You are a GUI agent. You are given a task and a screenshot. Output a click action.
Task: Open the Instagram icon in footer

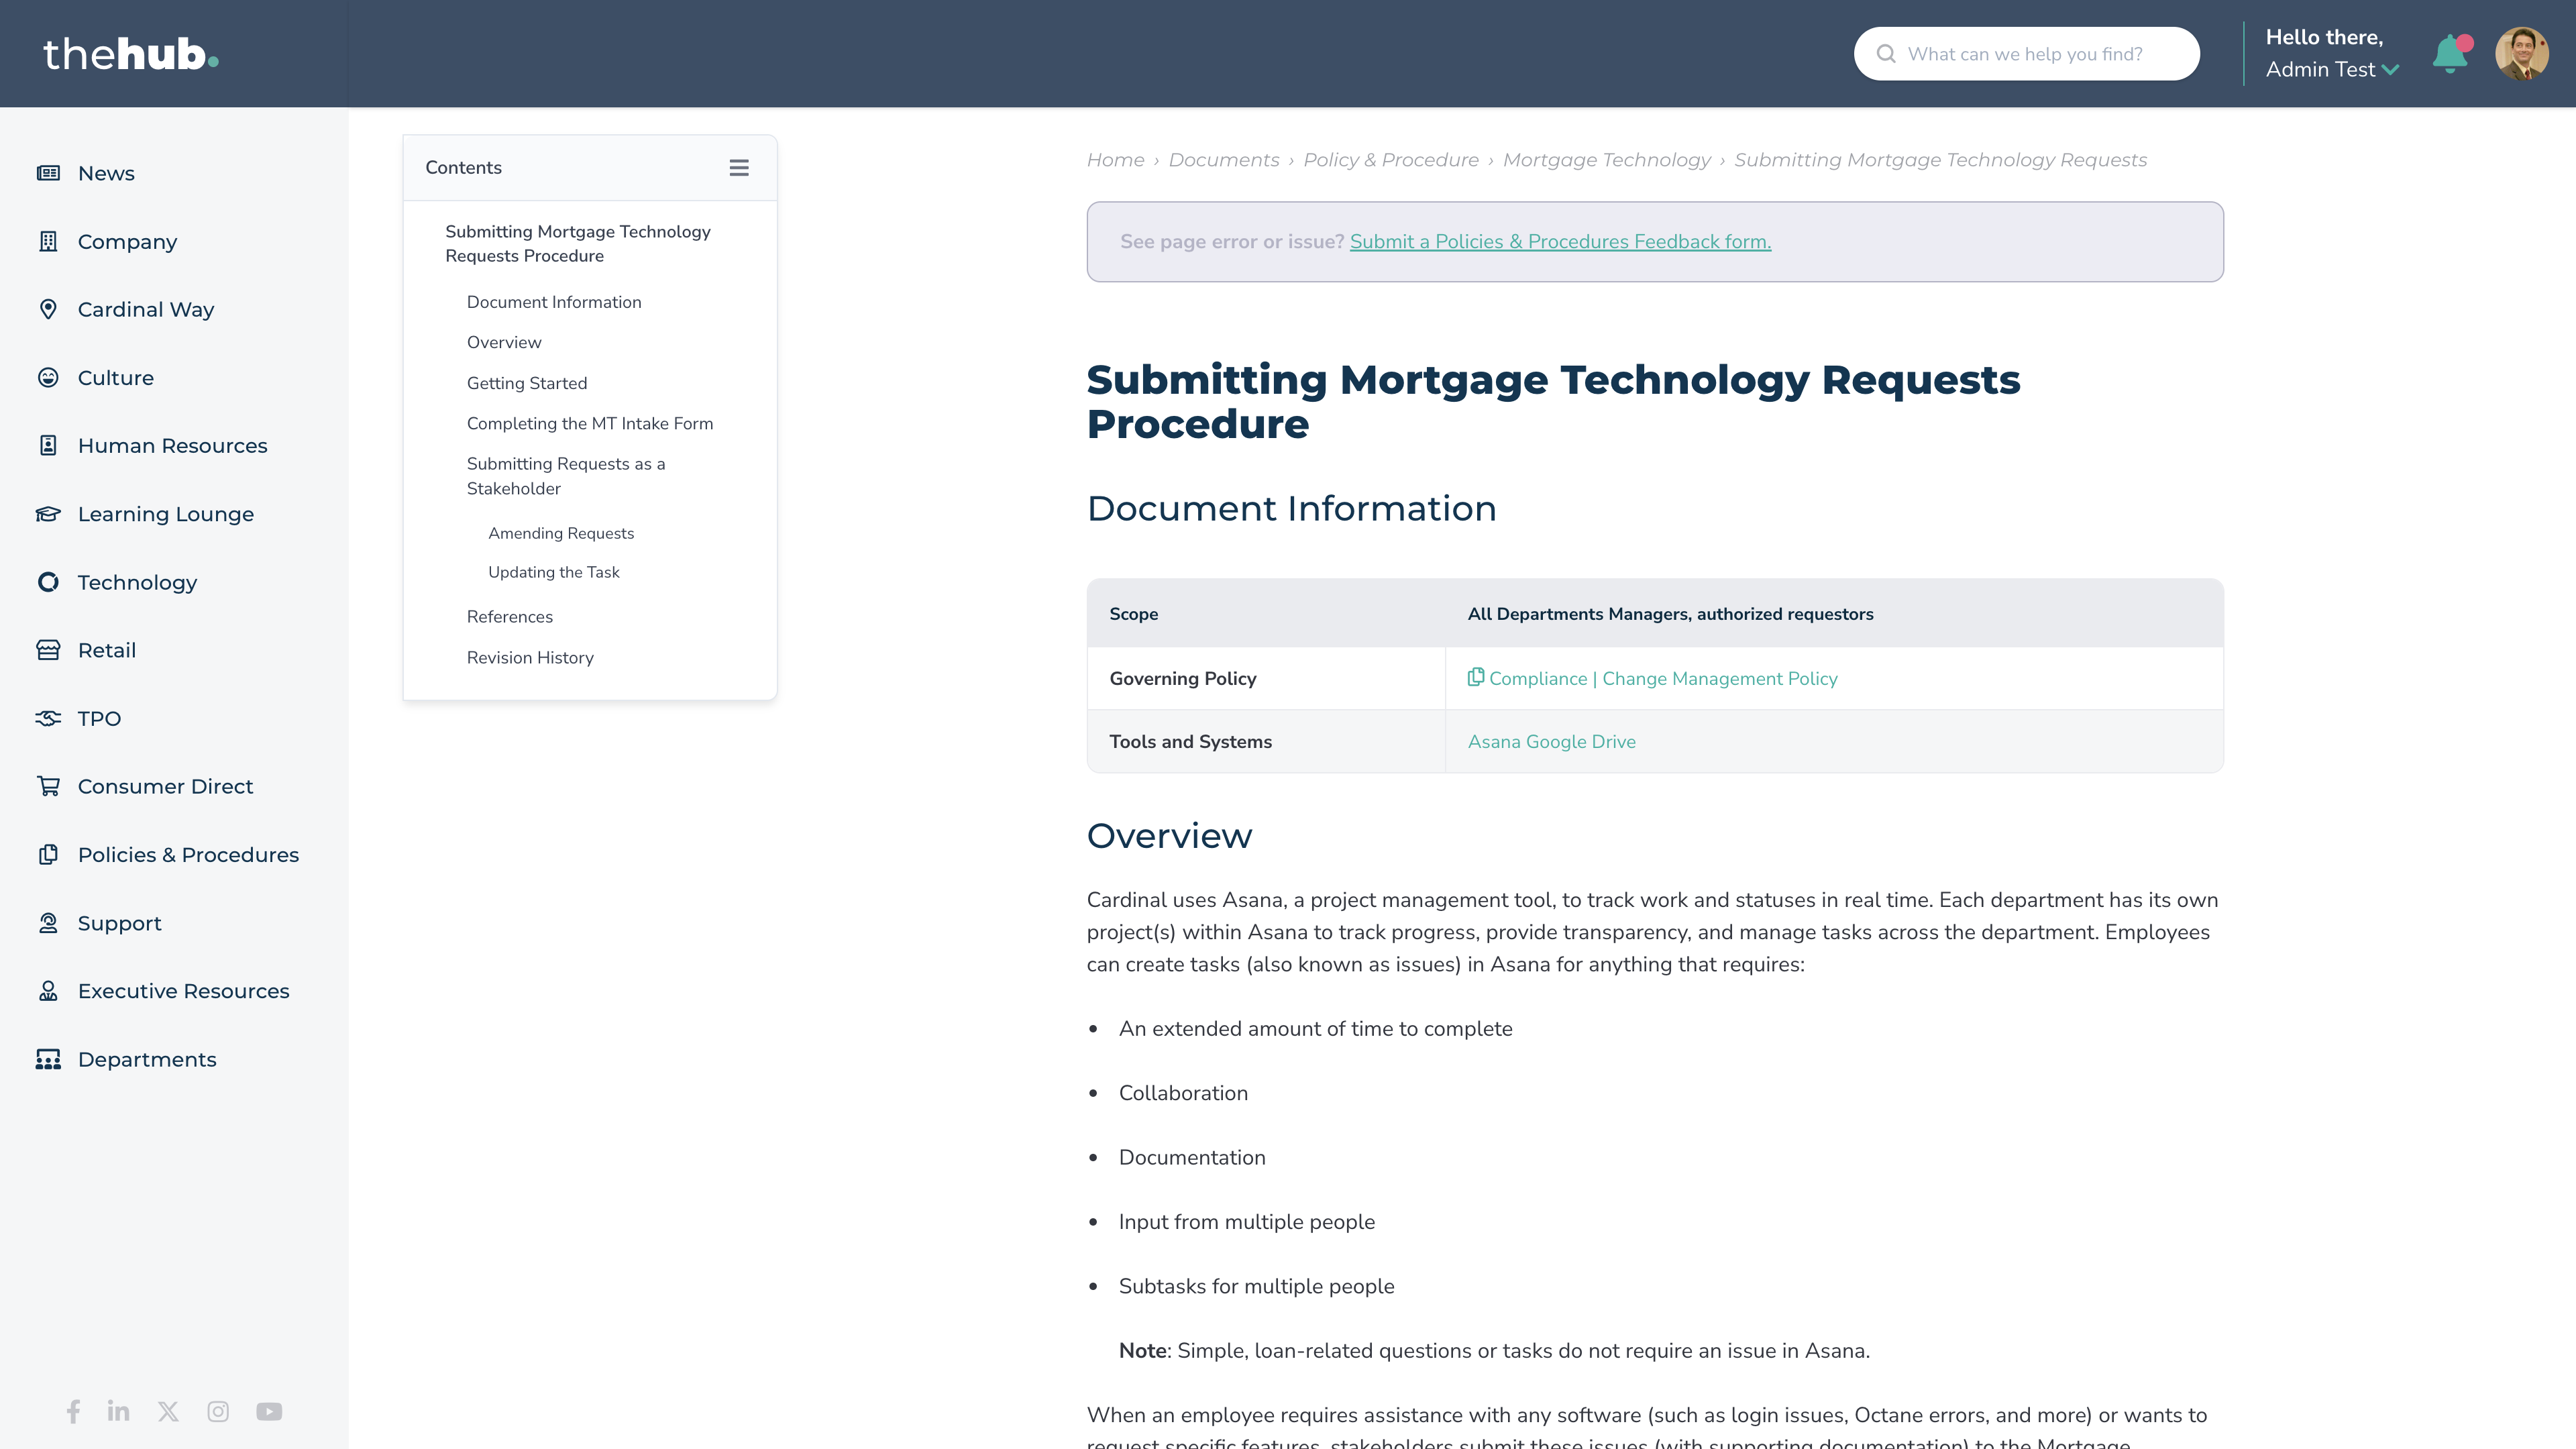[x=218, y=1411]
